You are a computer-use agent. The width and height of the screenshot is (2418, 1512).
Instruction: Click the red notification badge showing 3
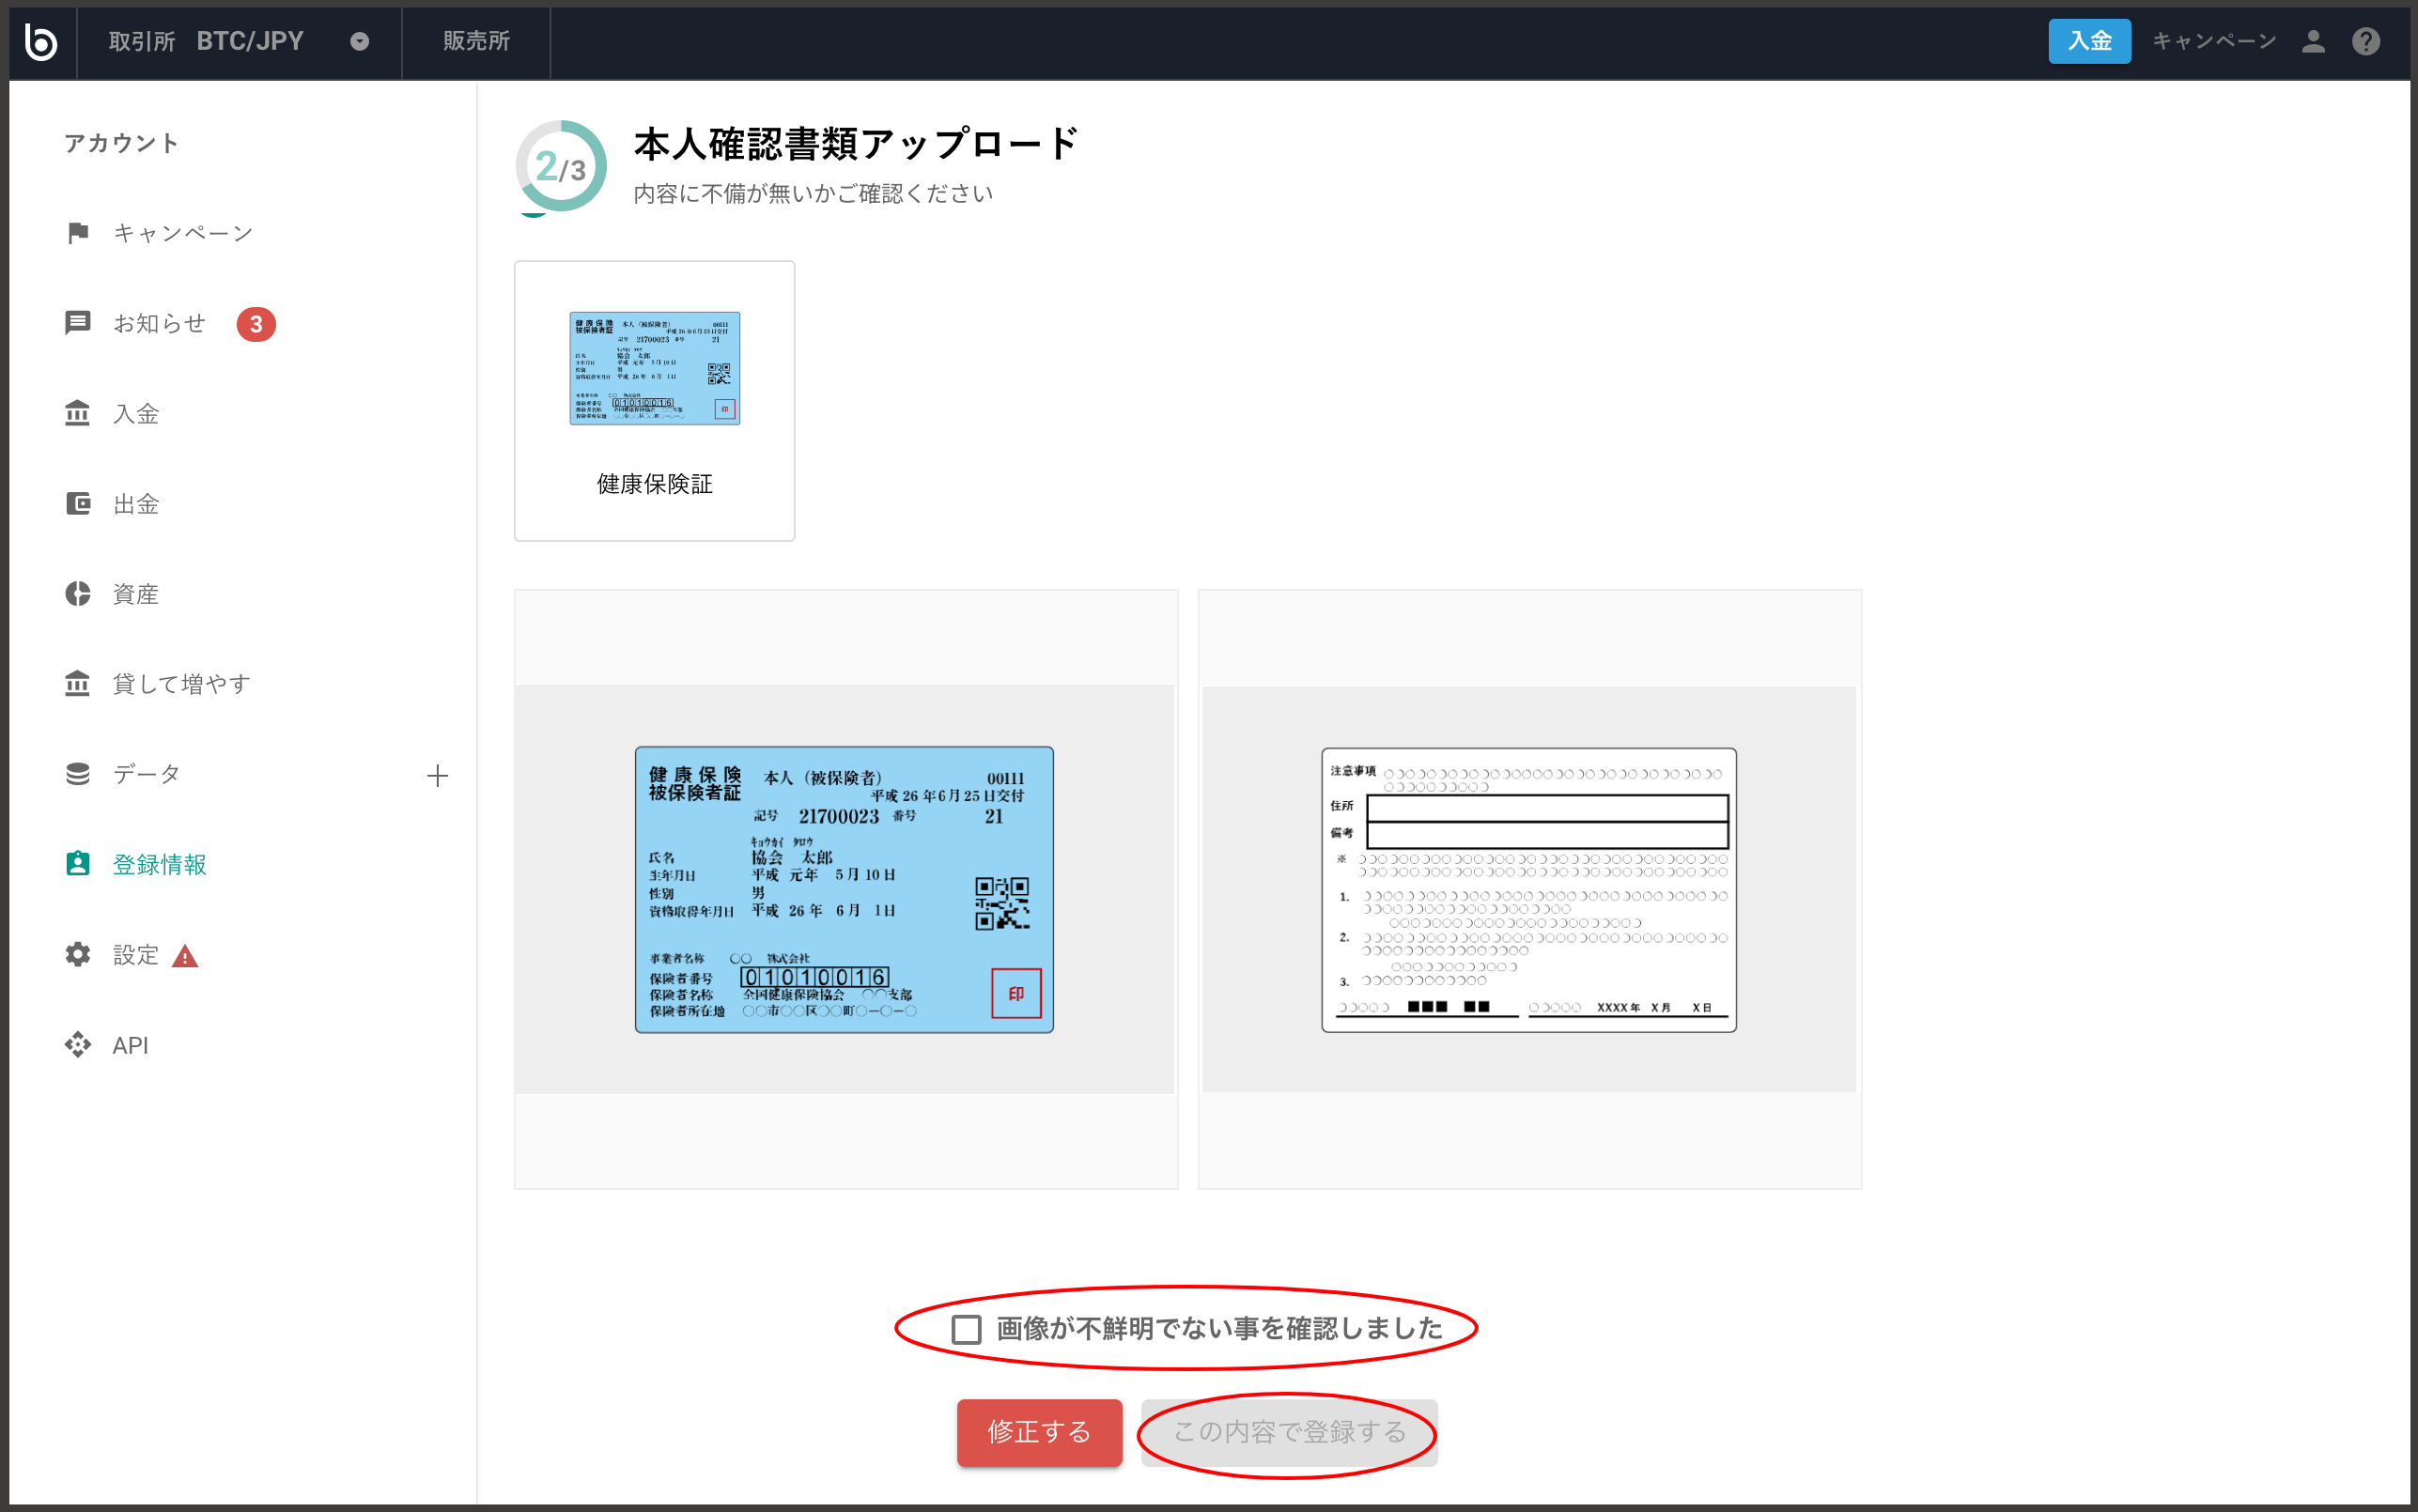[256, 324]
